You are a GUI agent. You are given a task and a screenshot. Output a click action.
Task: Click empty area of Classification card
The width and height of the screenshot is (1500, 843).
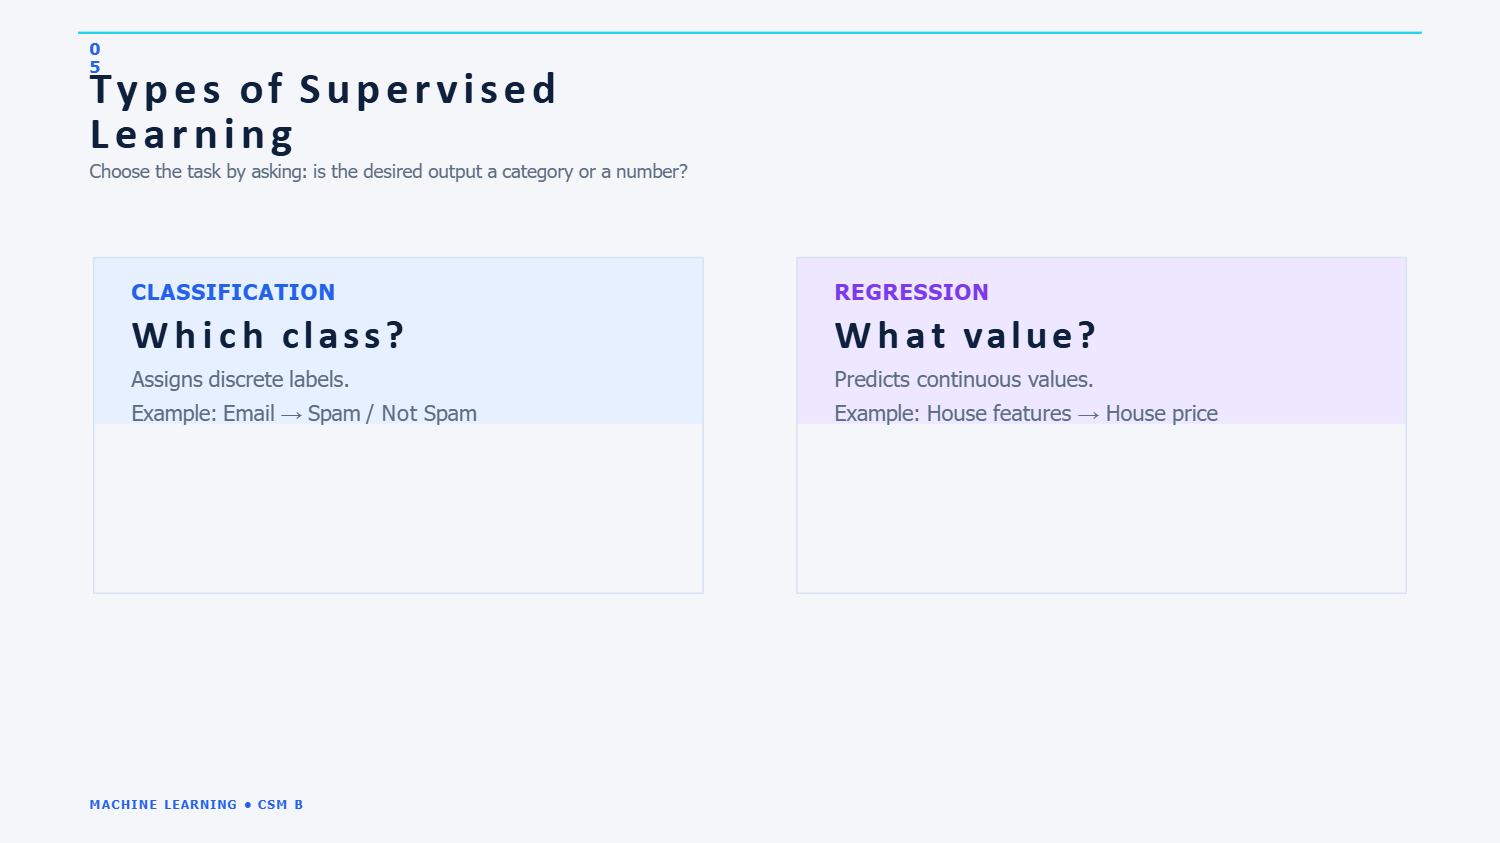[398, 508]
